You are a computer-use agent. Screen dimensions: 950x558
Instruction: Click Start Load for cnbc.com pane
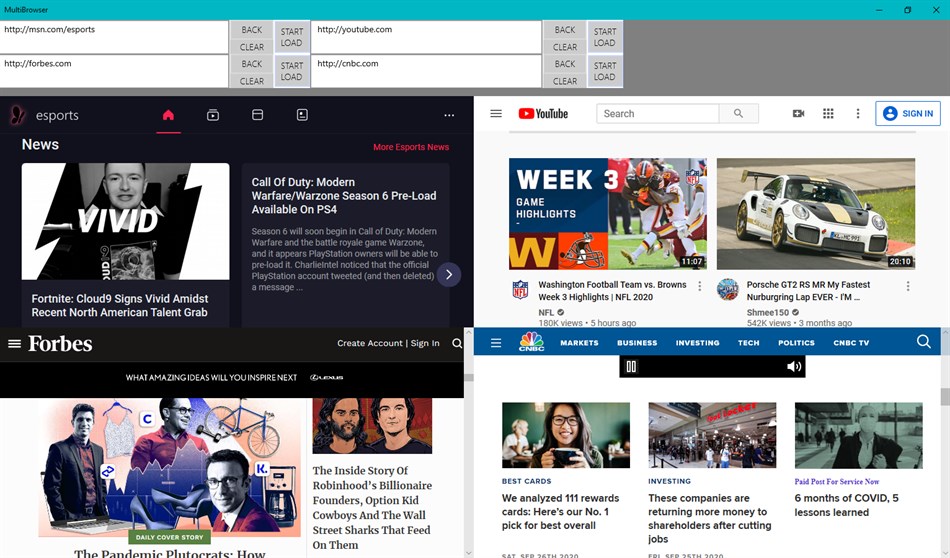[x=605, y=71]
